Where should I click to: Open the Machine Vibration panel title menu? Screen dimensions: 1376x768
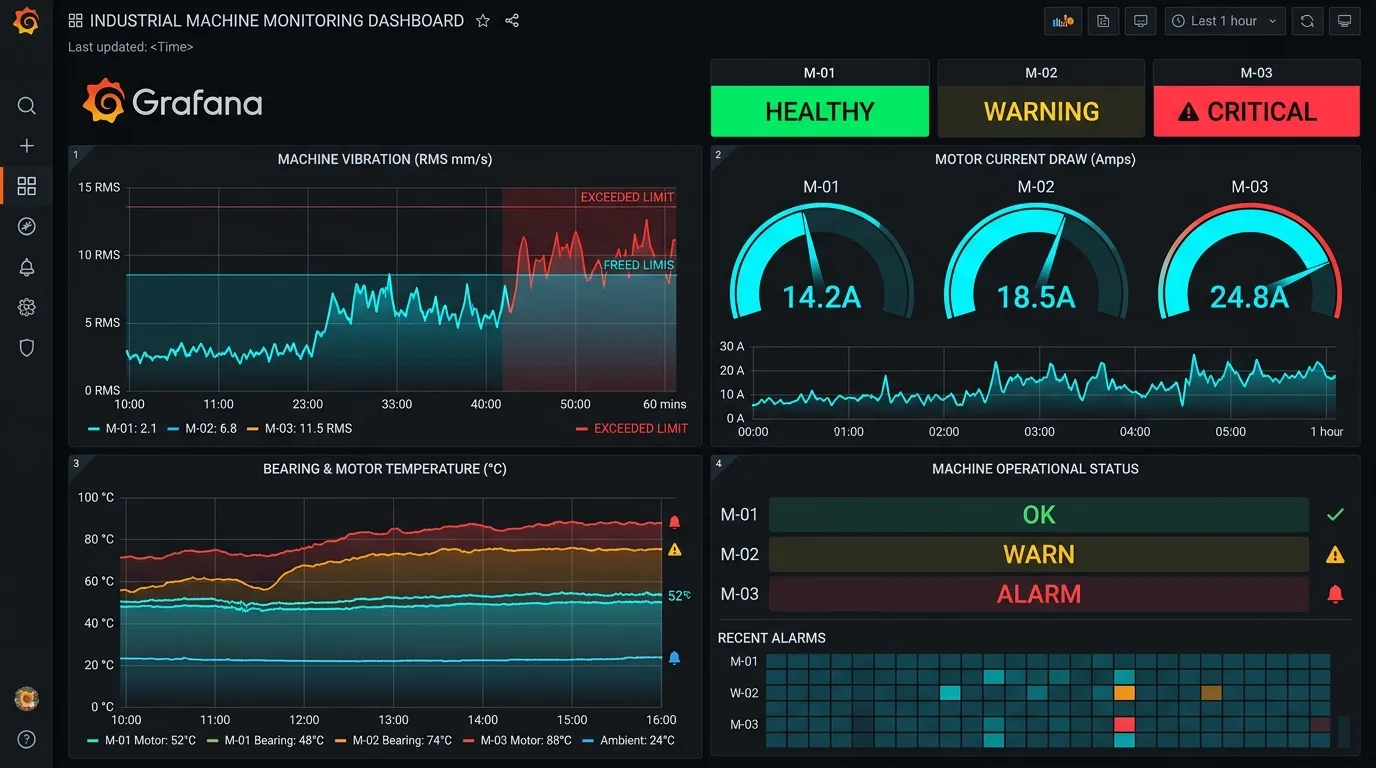[385, 159]
